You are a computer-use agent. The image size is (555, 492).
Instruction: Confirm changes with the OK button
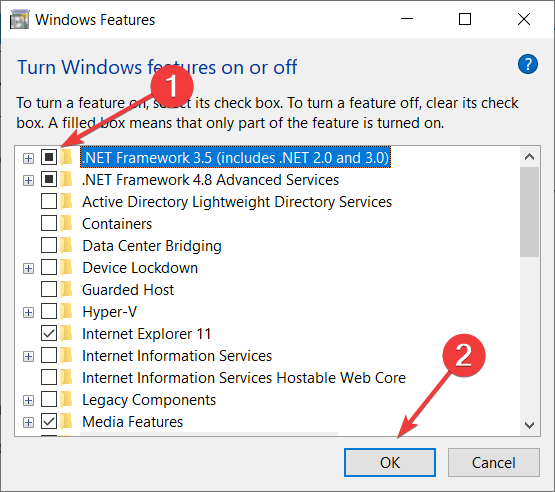point(390,463)
